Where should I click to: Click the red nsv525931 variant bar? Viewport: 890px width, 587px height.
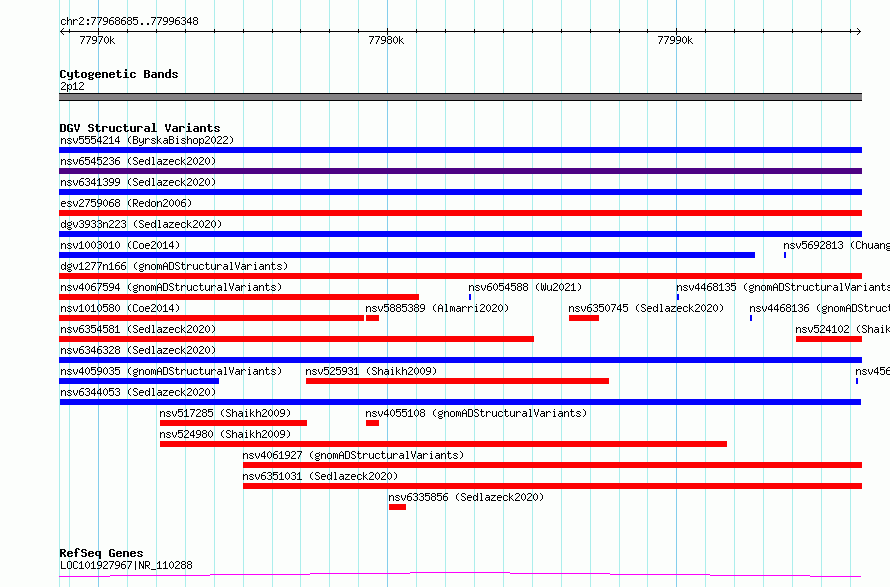coord(457,381)
